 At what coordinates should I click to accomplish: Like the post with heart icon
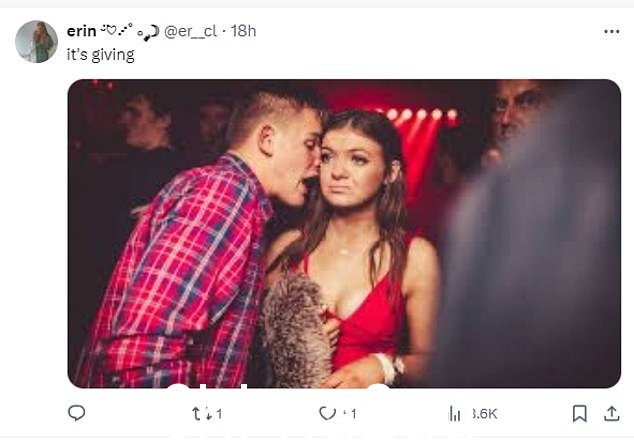pyautogui.click(x=327, y=413)
